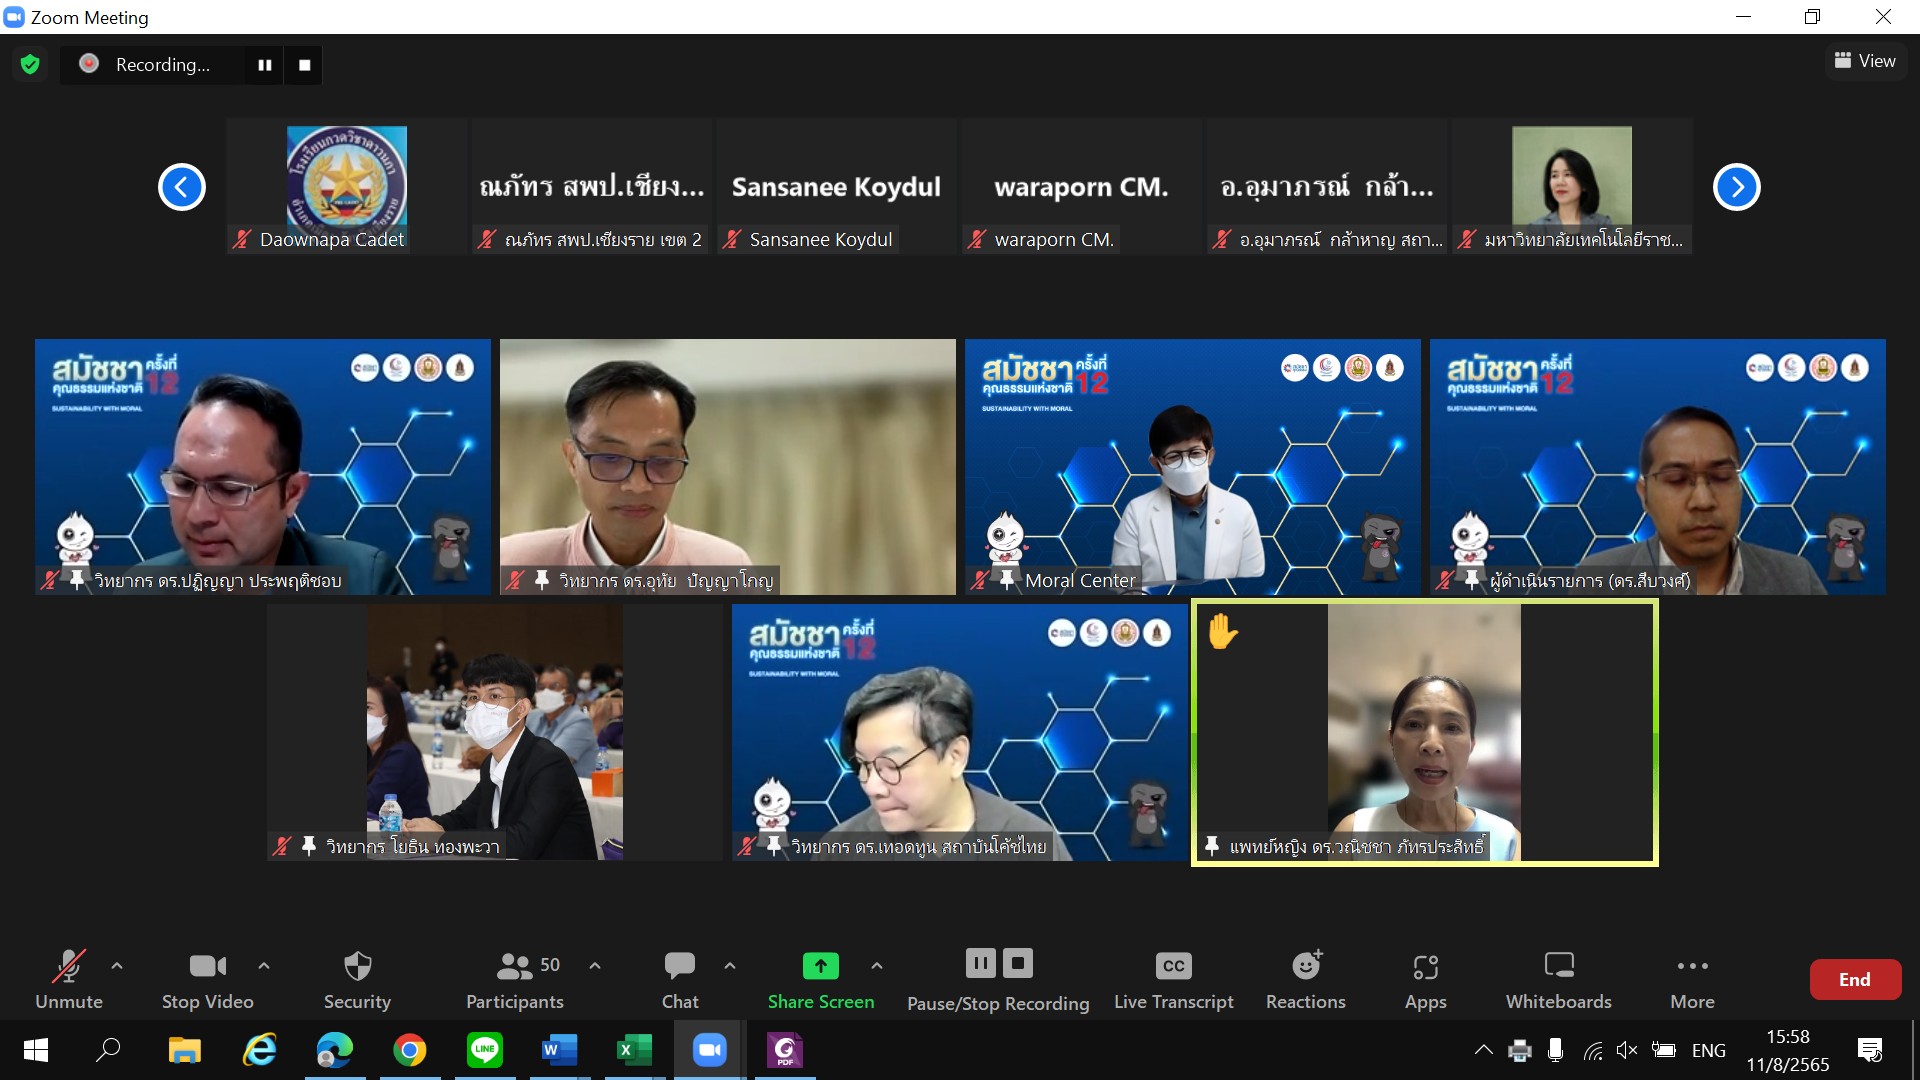Screen dimensions: 1920x1080
Task: Unmute the microphone
Action: [x=69, y=978]
